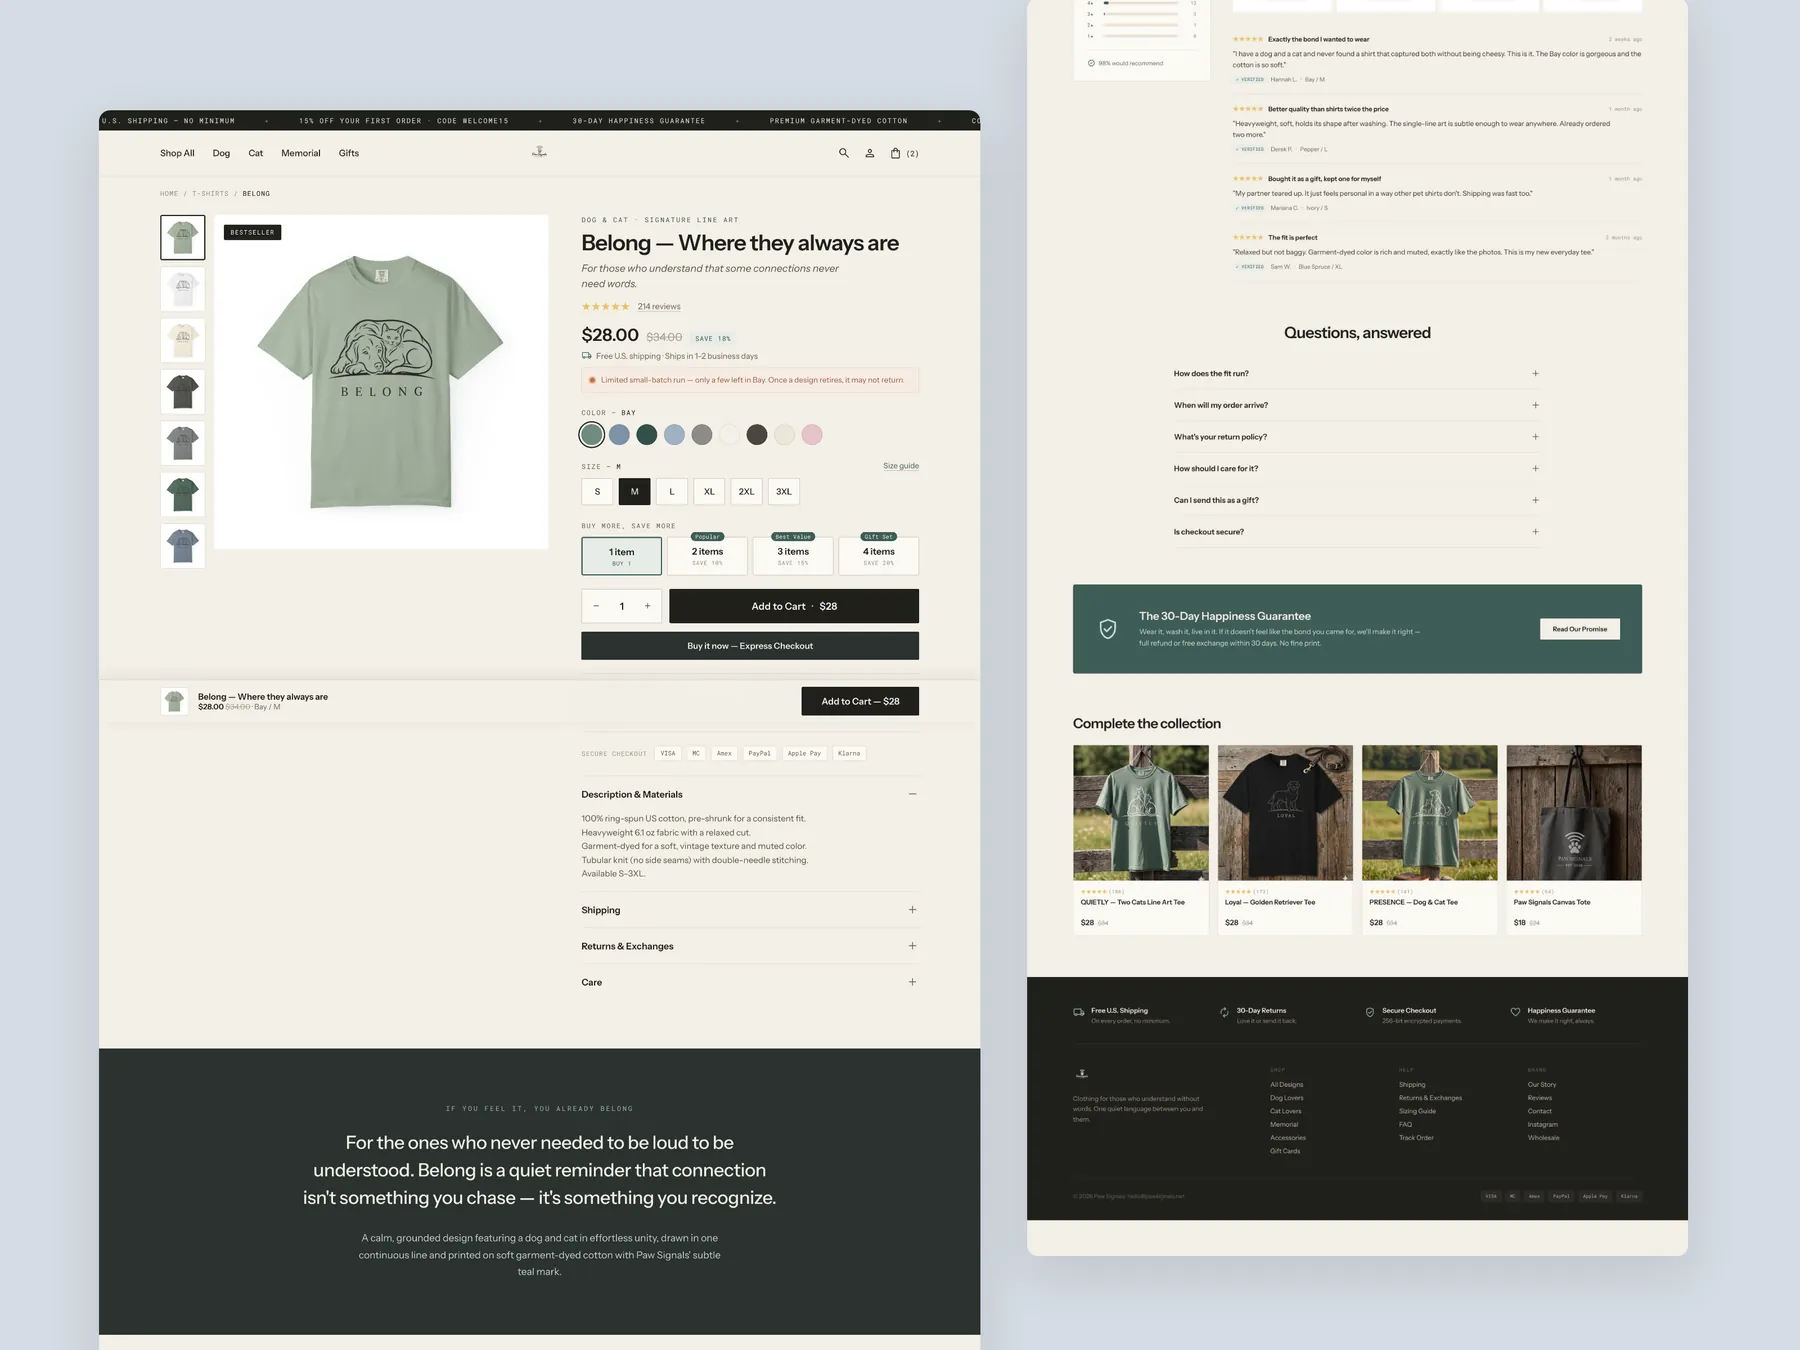Decrease quantity with minus button
1800x1350 pixels.
[x=596, y=606]
